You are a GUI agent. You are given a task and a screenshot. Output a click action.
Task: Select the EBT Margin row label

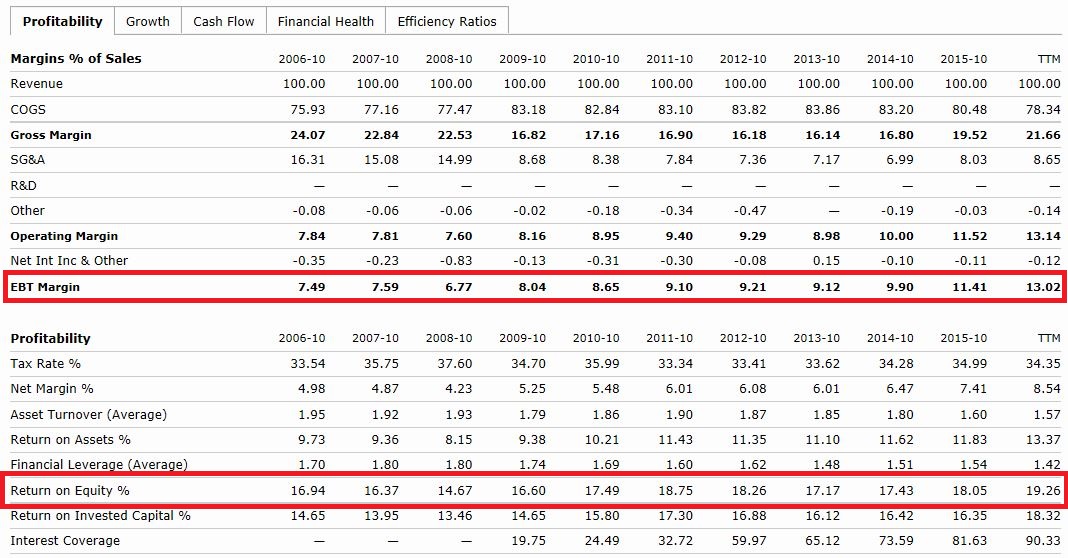click(x=45, y=287)
